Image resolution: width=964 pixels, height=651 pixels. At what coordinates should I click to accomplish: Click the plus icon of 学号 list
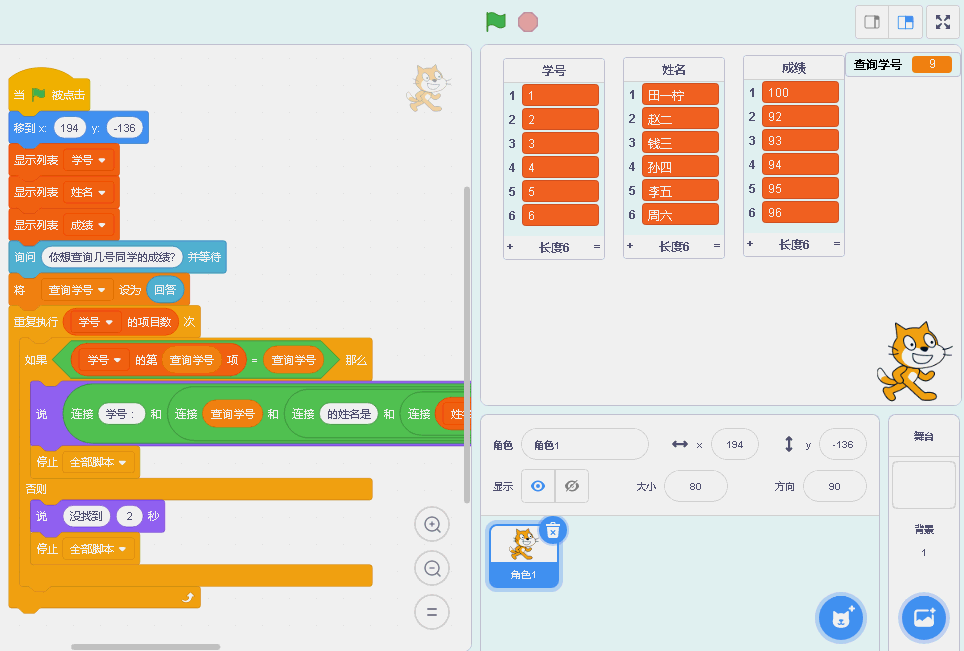510,247
